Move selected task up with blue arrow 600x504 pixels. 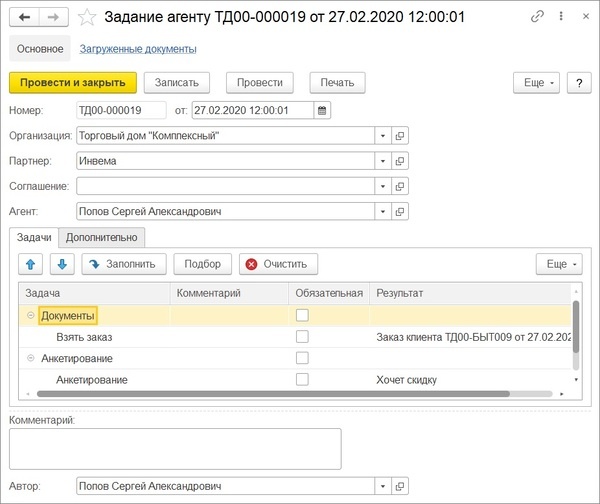pos(31,264)
